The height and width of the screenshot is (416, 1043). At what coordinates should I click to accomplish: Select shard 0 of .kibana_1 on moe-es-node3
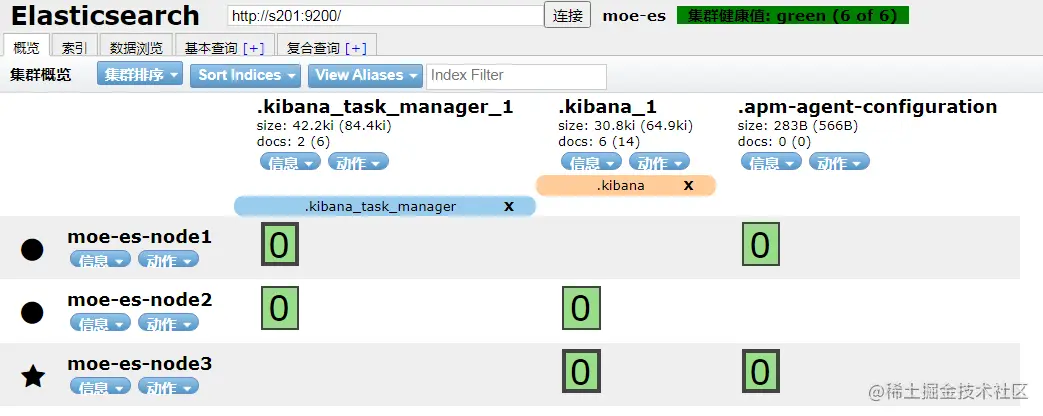point(581,371)
